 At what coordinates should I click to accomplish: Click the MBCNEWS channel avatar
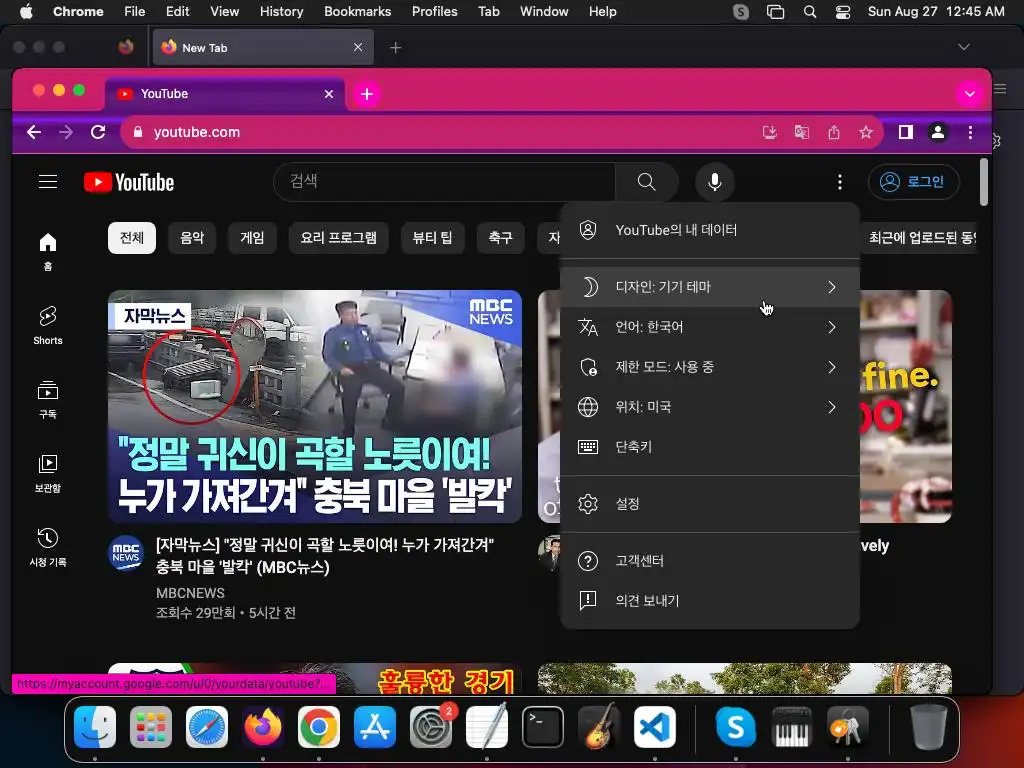pos(125,552)
